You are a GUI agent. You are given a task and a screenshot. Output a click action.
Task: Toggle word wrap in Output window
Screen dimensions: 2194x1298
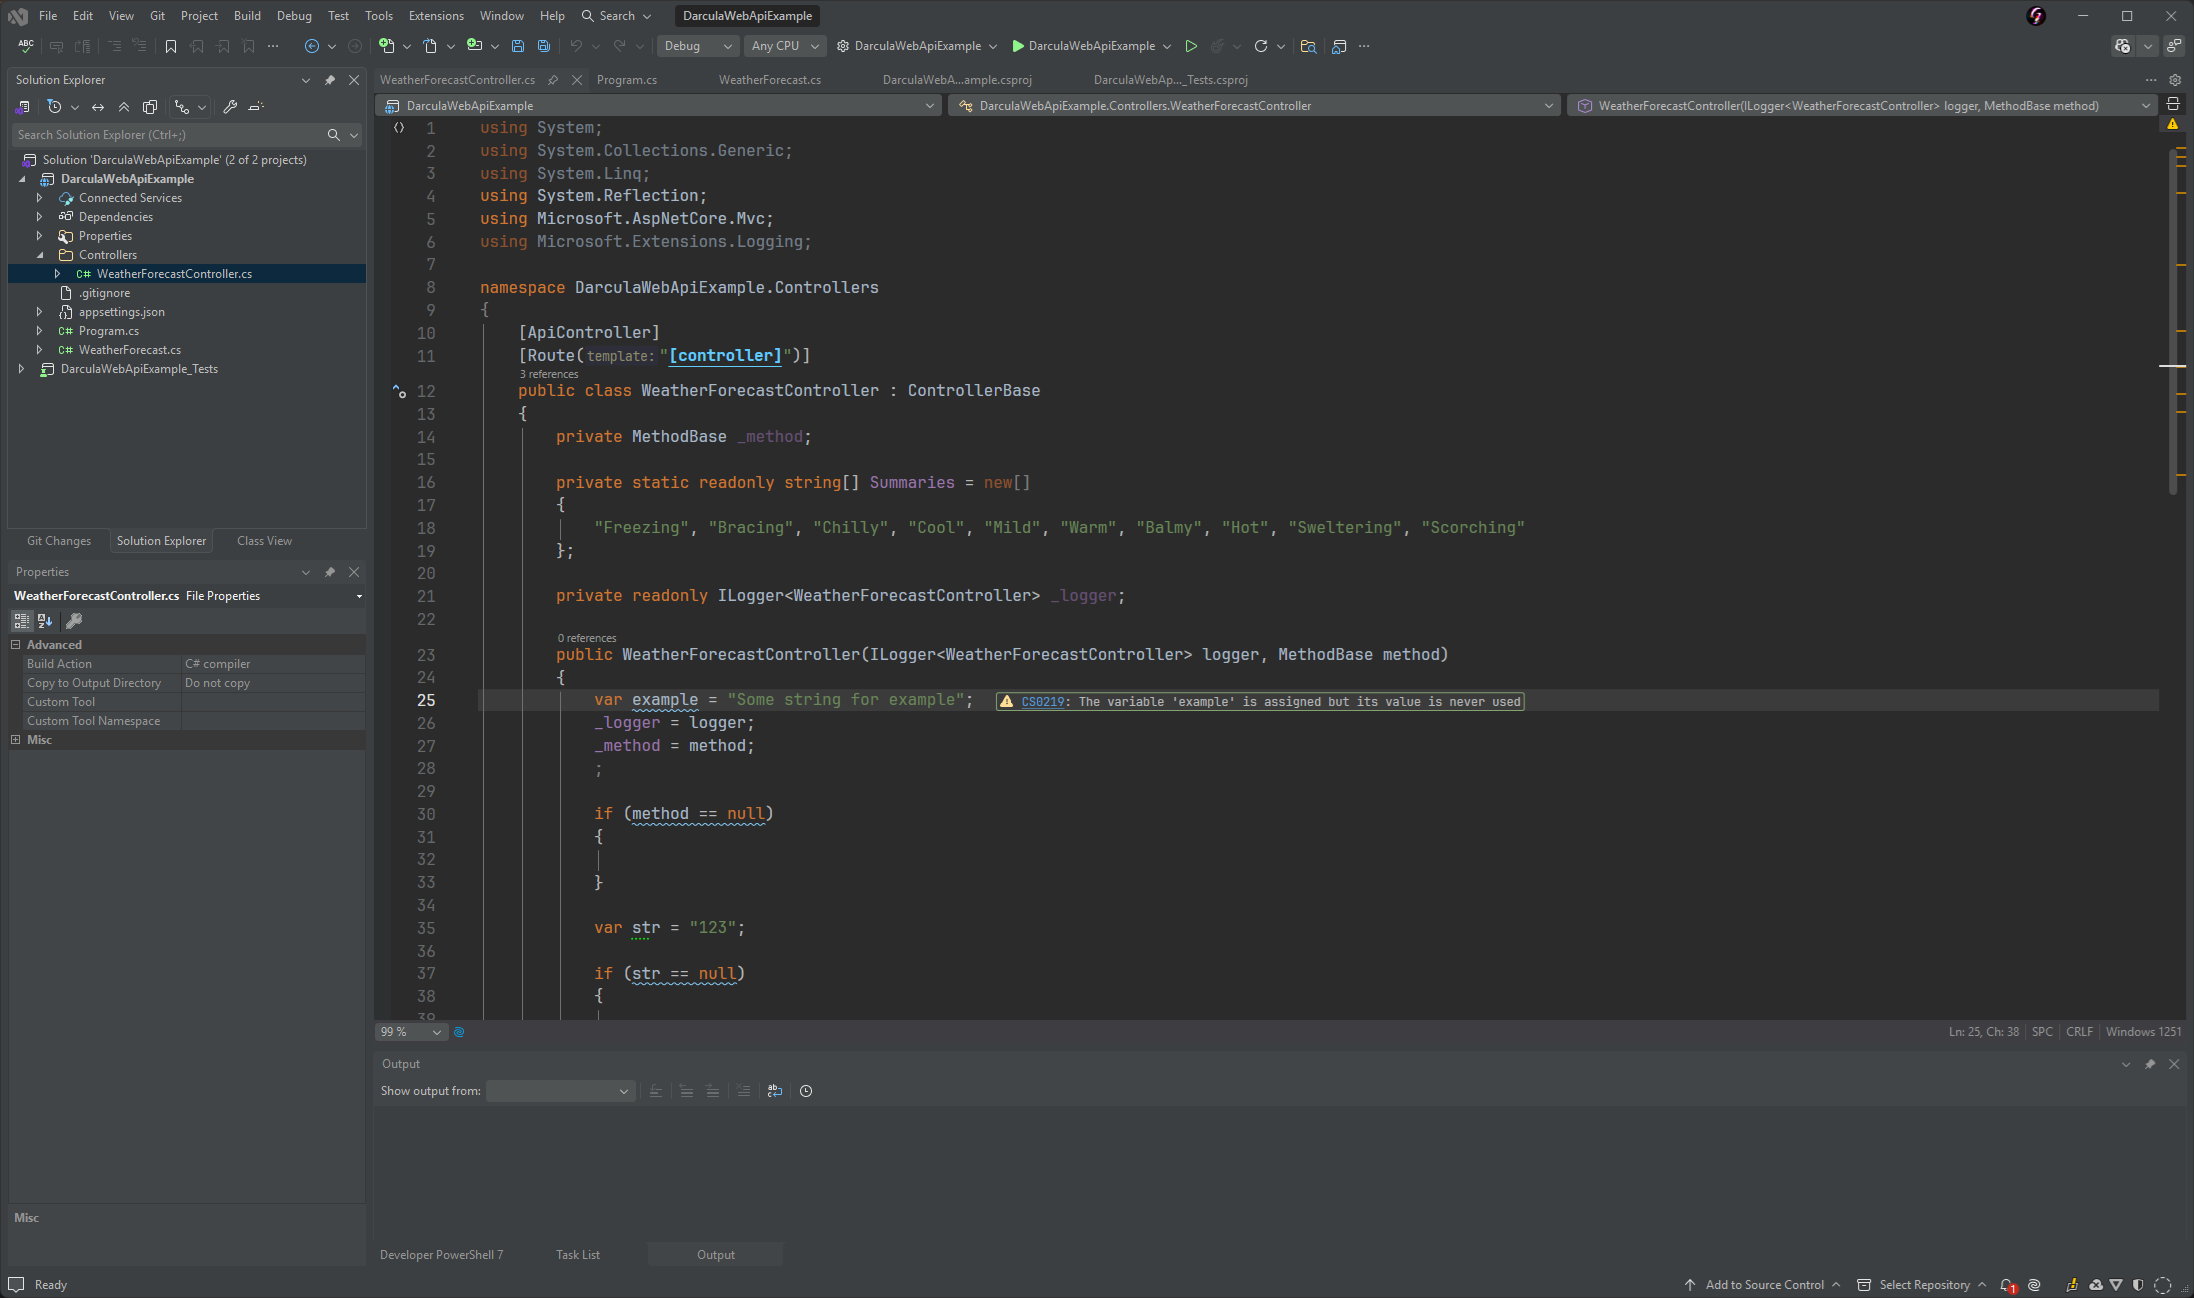tap(775, 1091)
